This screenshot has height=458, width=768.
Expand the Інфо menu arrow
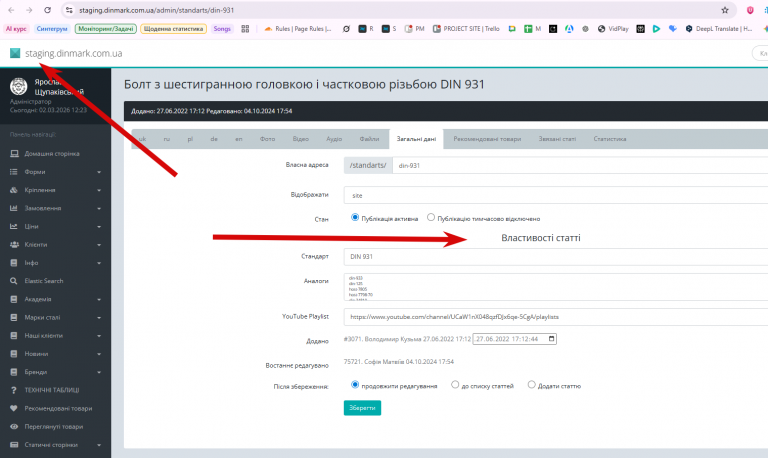(x=99, y=264)
